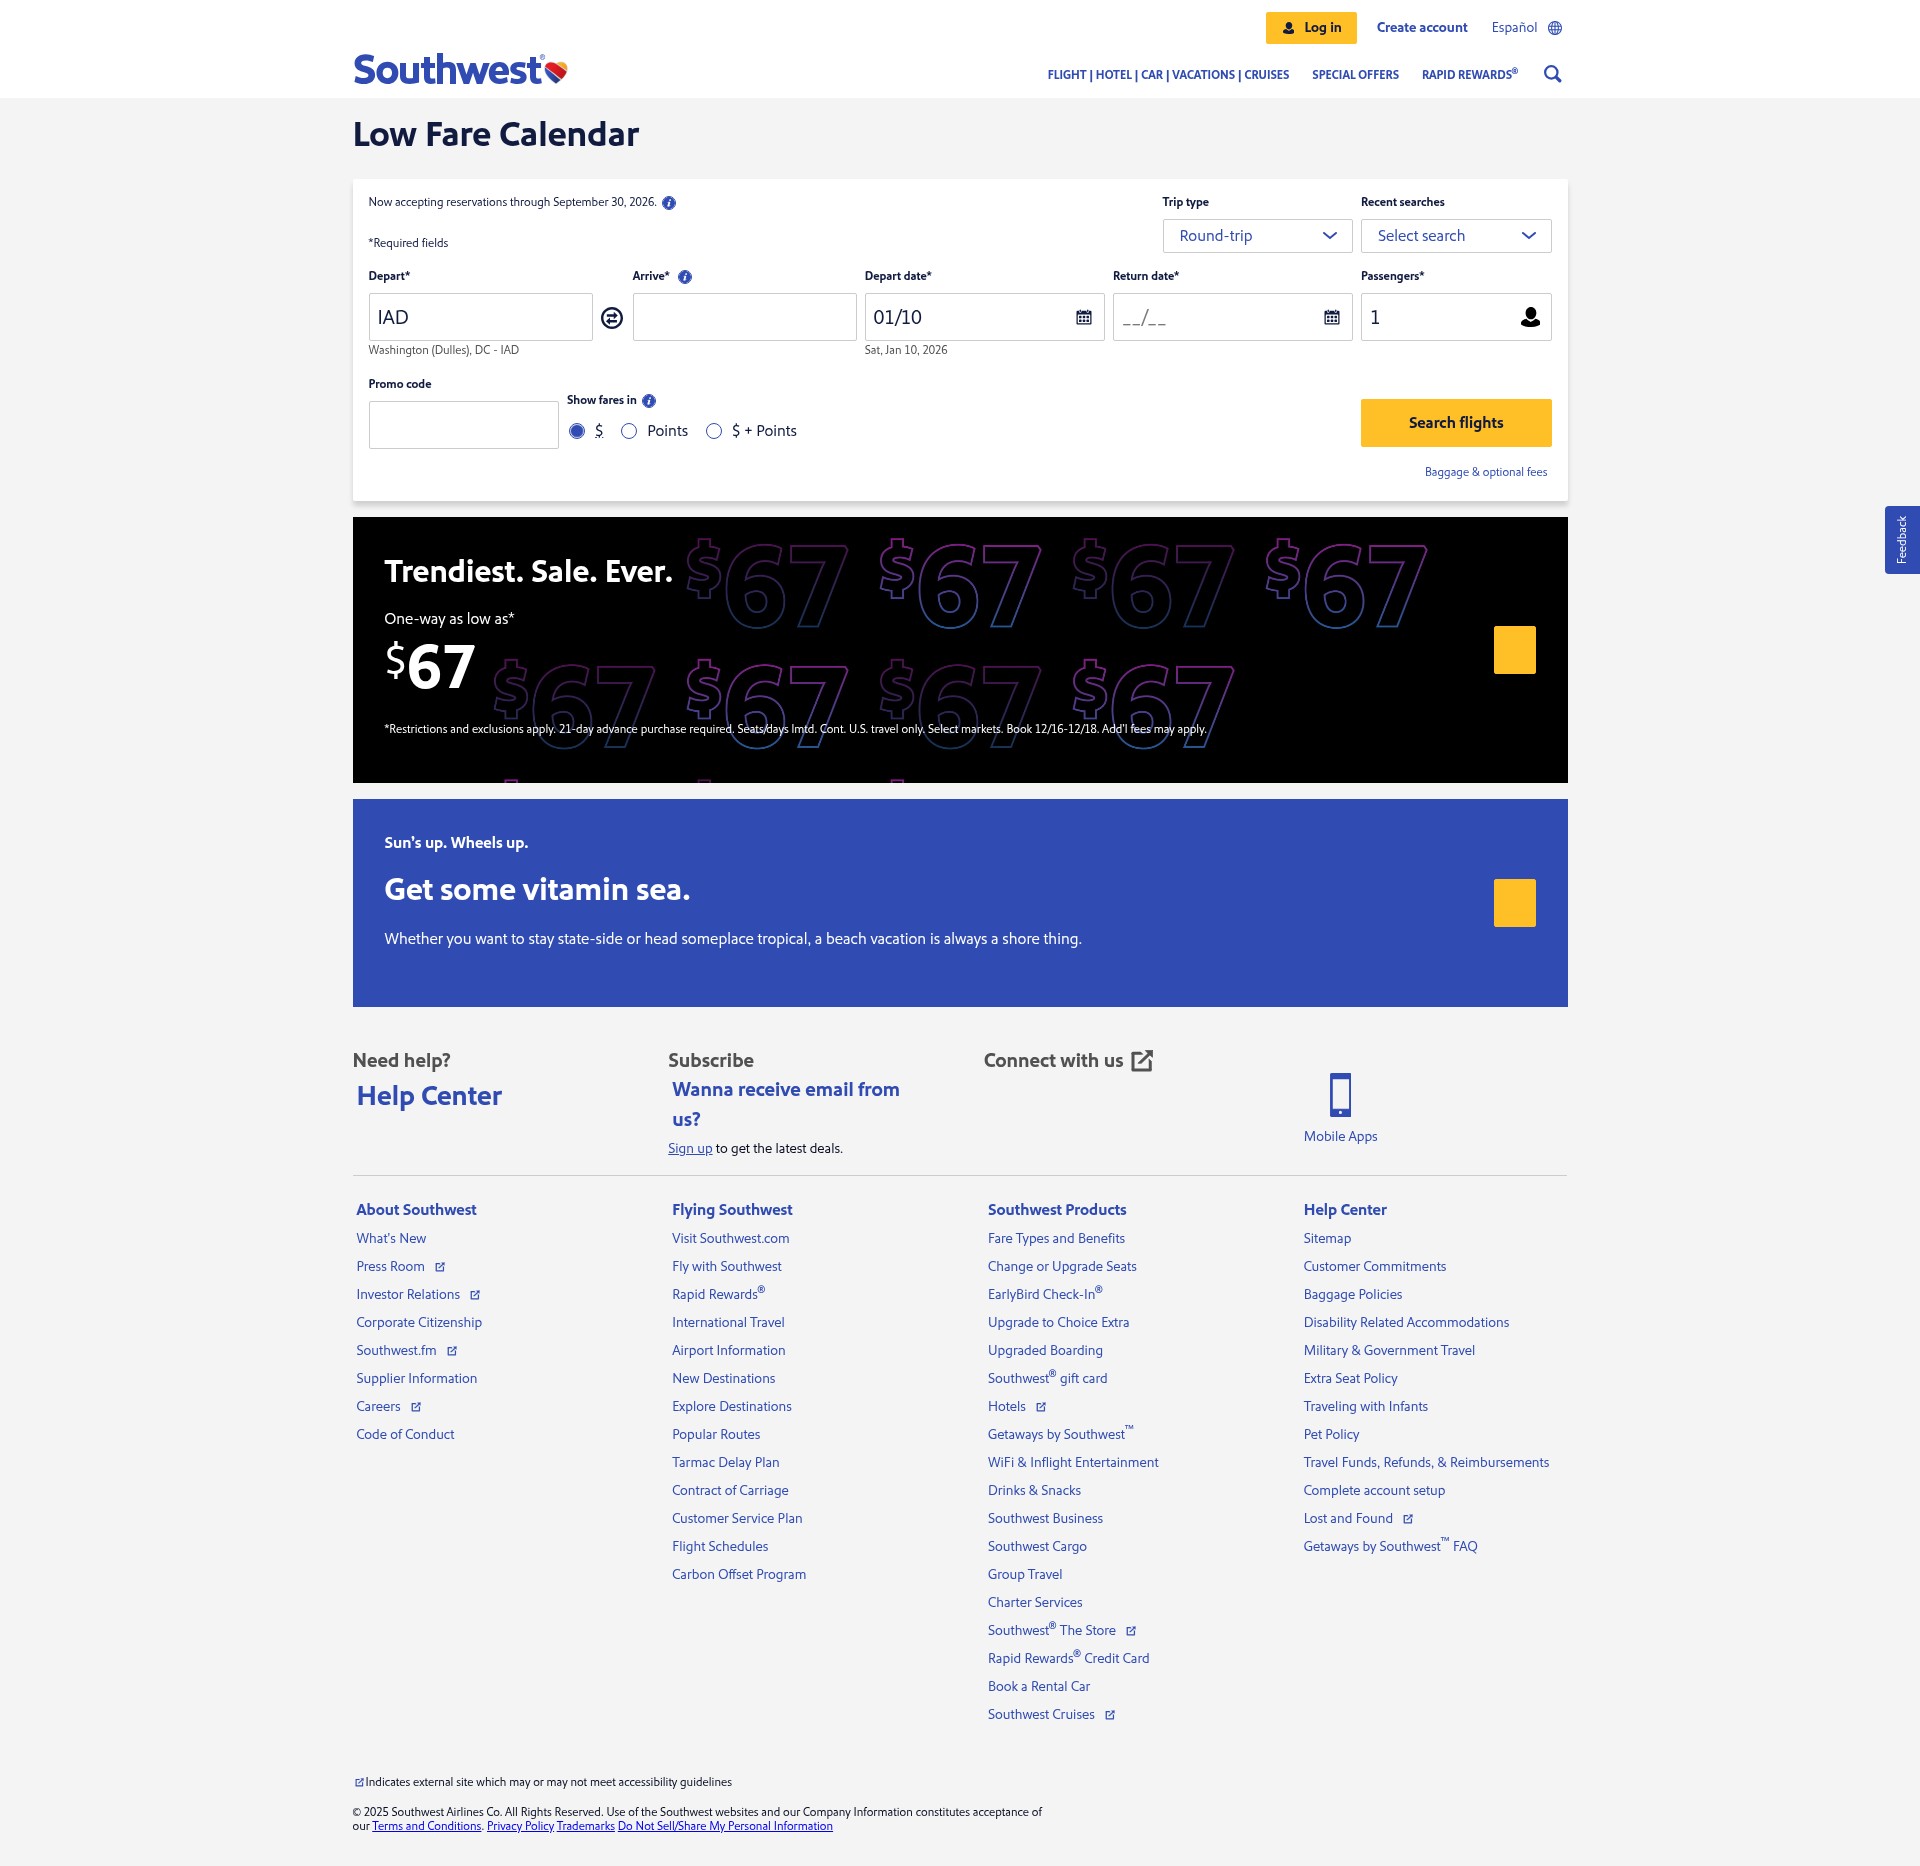Open Terms and Conditions link

427,1826
